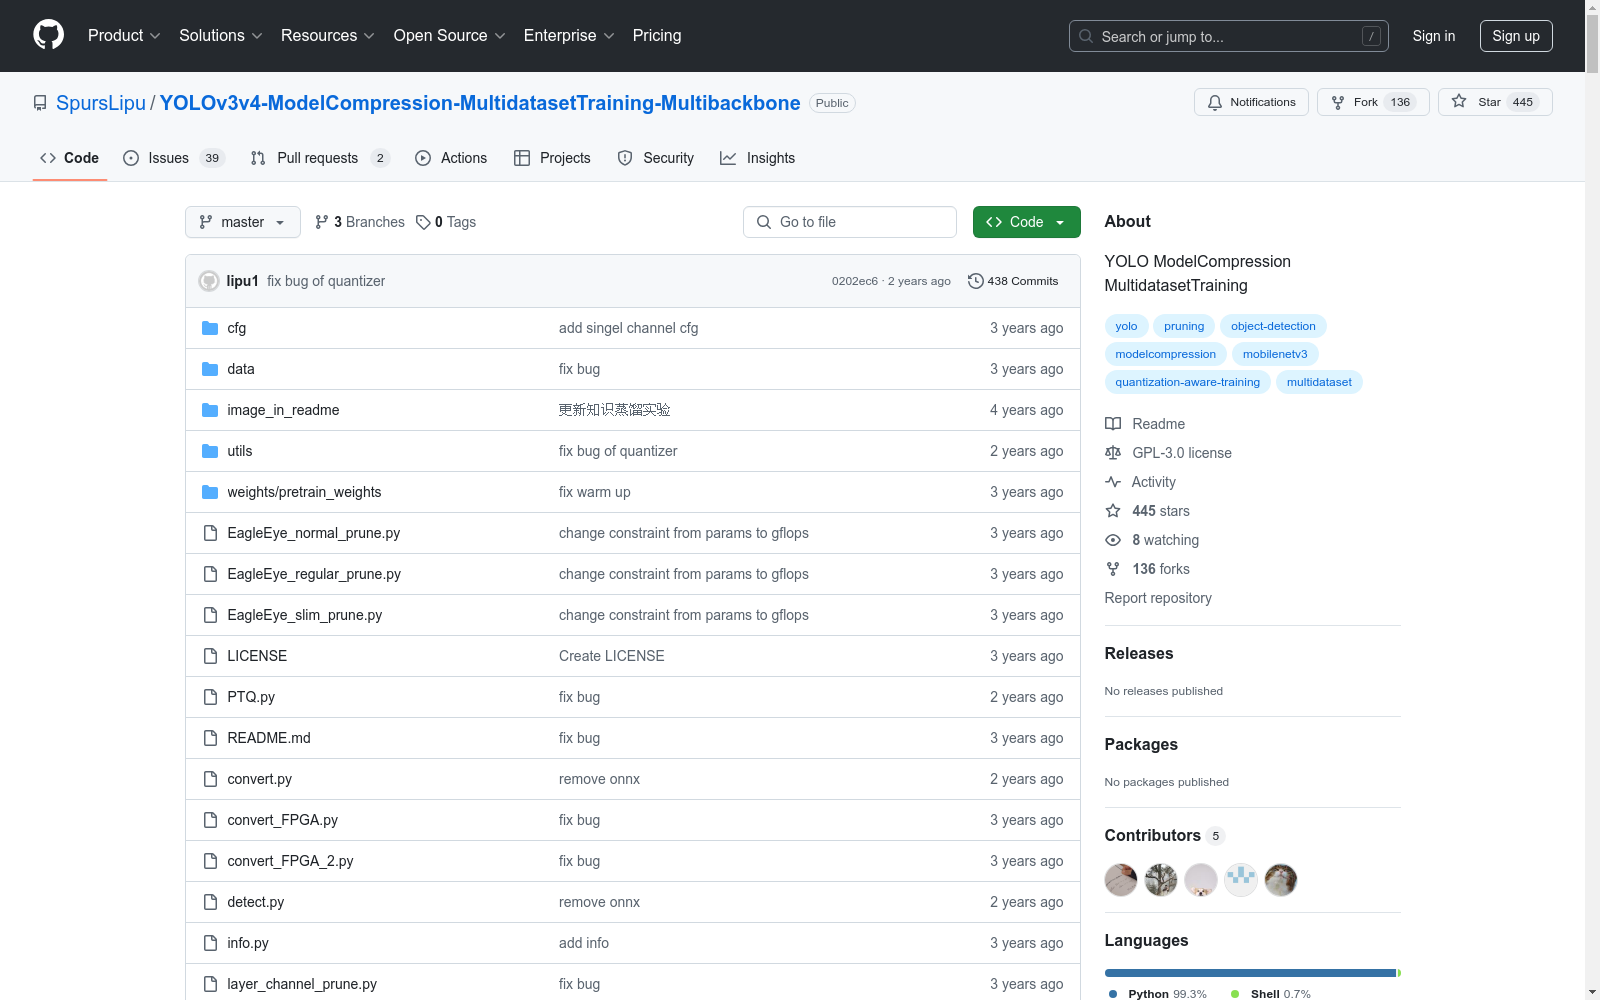Click the forks icon in About
The height and width of the screenshot is (1000, 1600).
point(1113,569)
